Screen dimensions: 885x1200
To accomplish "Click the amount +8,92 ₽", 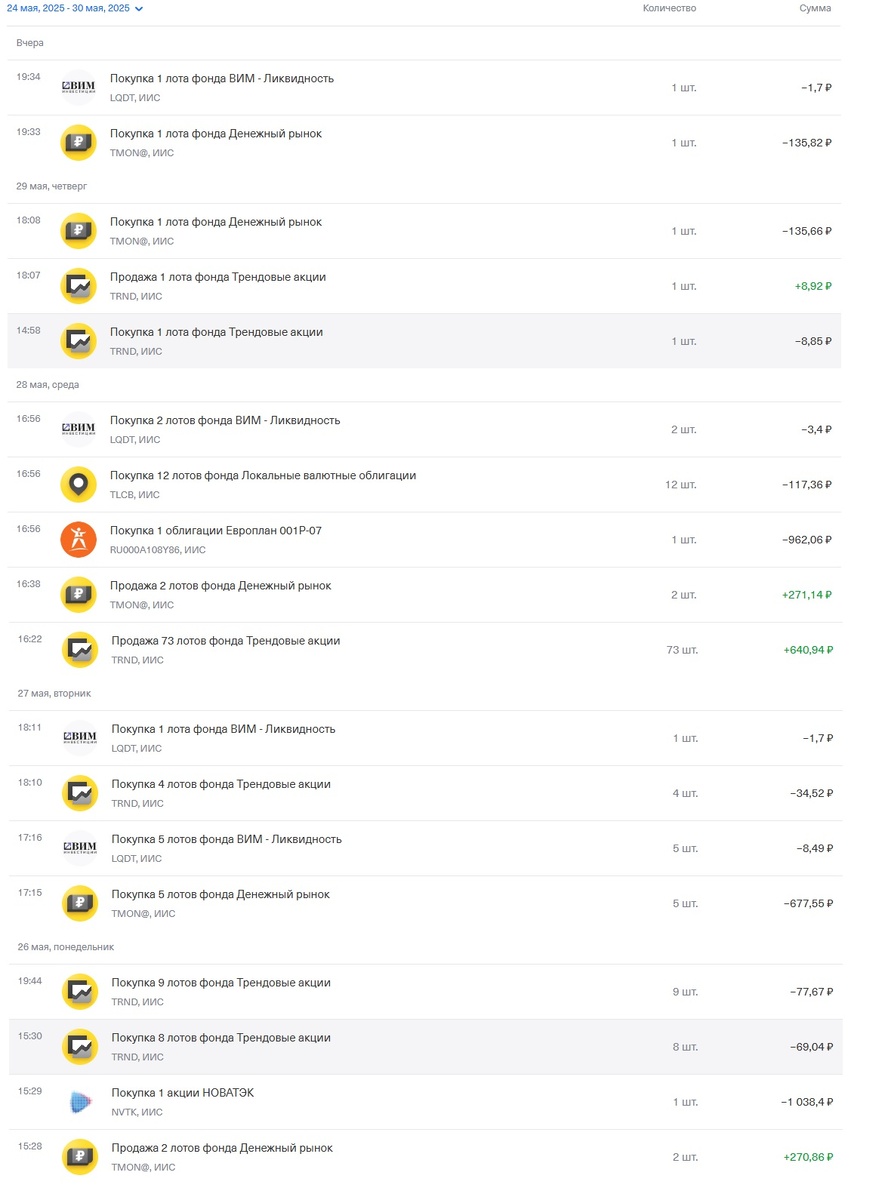I will pos(813,287).
